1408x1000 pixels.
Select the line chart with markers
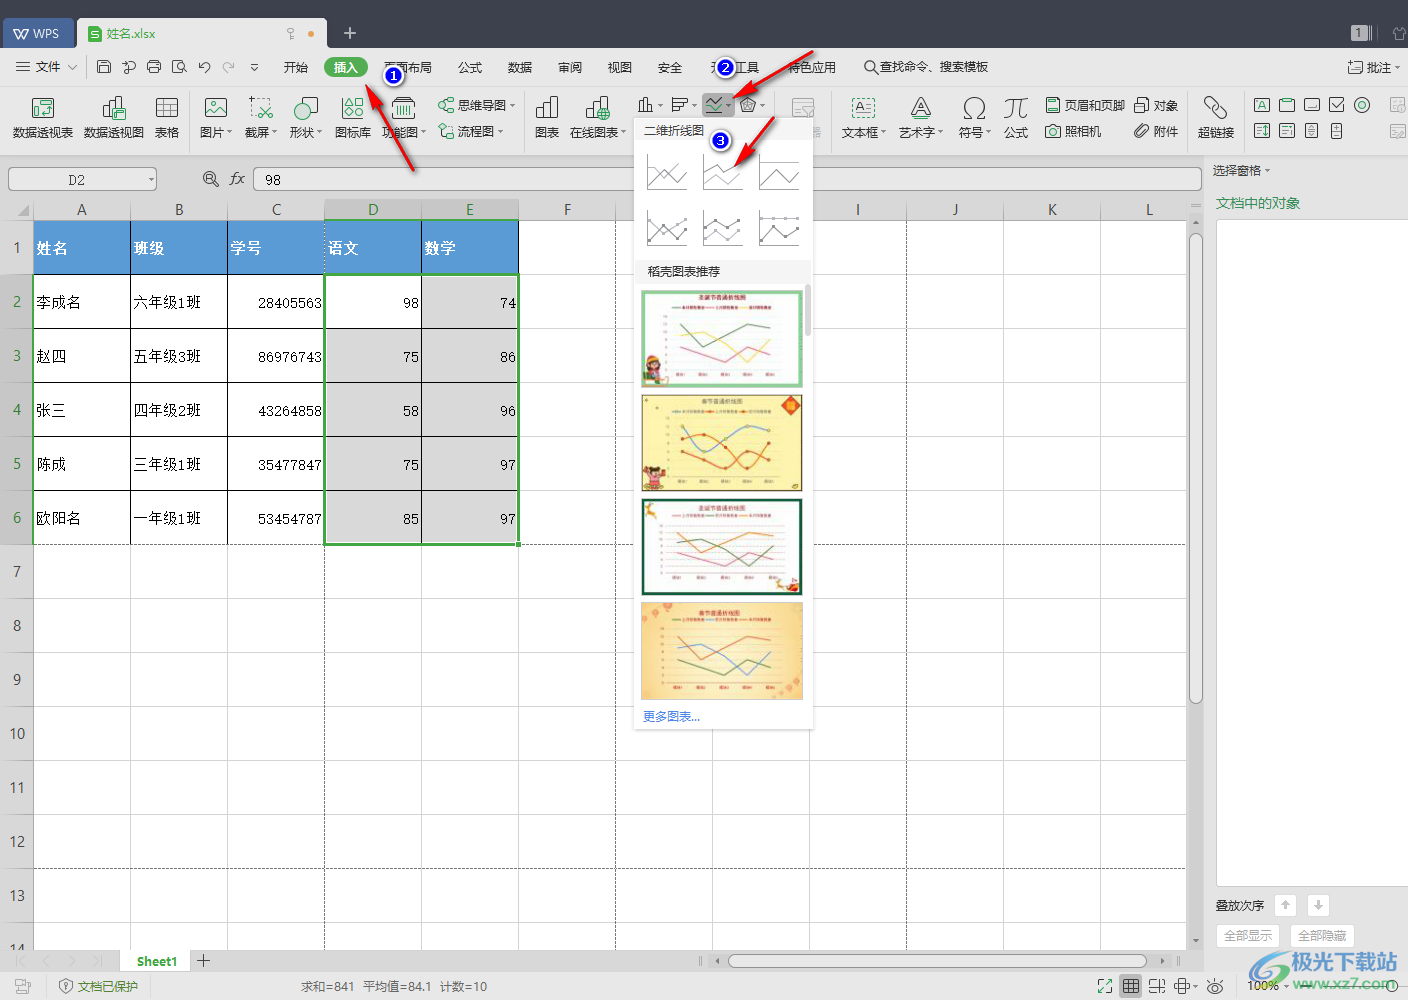(x=667, y=228)
